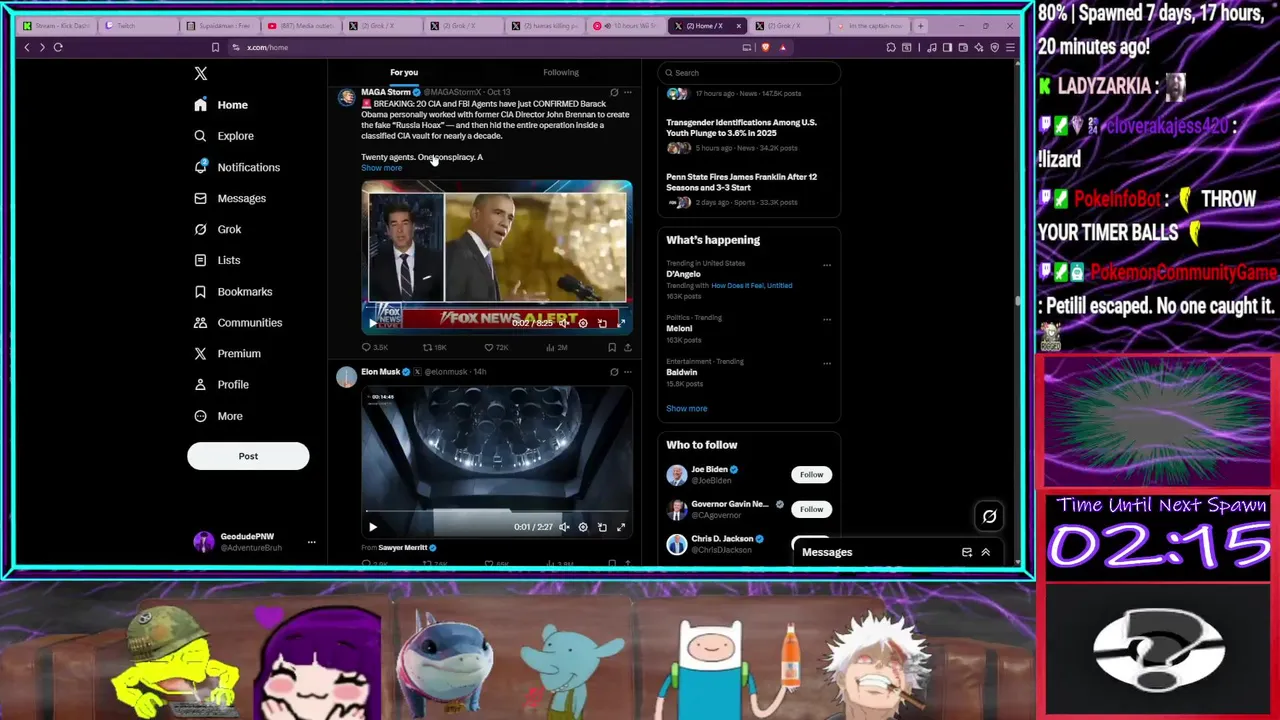Expand the Messages drawer
The width and height of the screenshot is (1280, 720).
(985, 552)
